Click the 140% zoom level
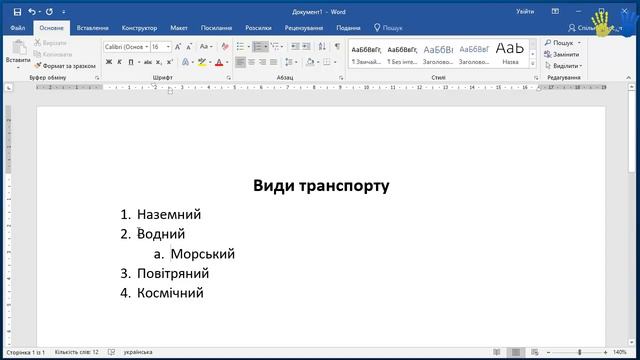Screen dimensions: 640x360 pos(620,352)
